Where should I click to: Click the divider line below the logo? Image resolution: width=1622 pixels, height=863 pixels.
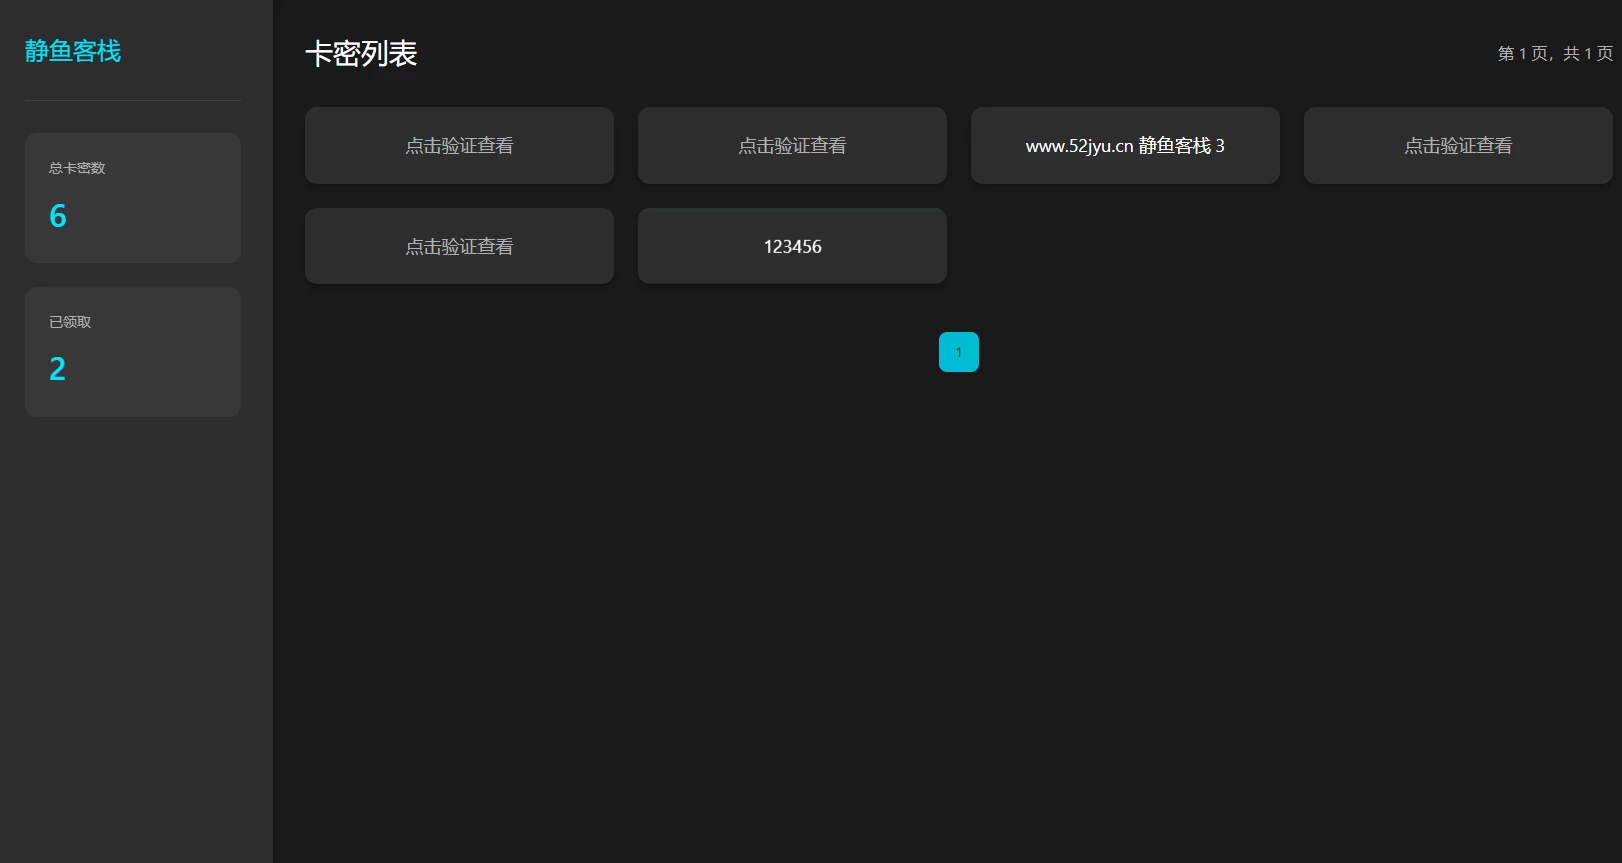tap(132, 100)
